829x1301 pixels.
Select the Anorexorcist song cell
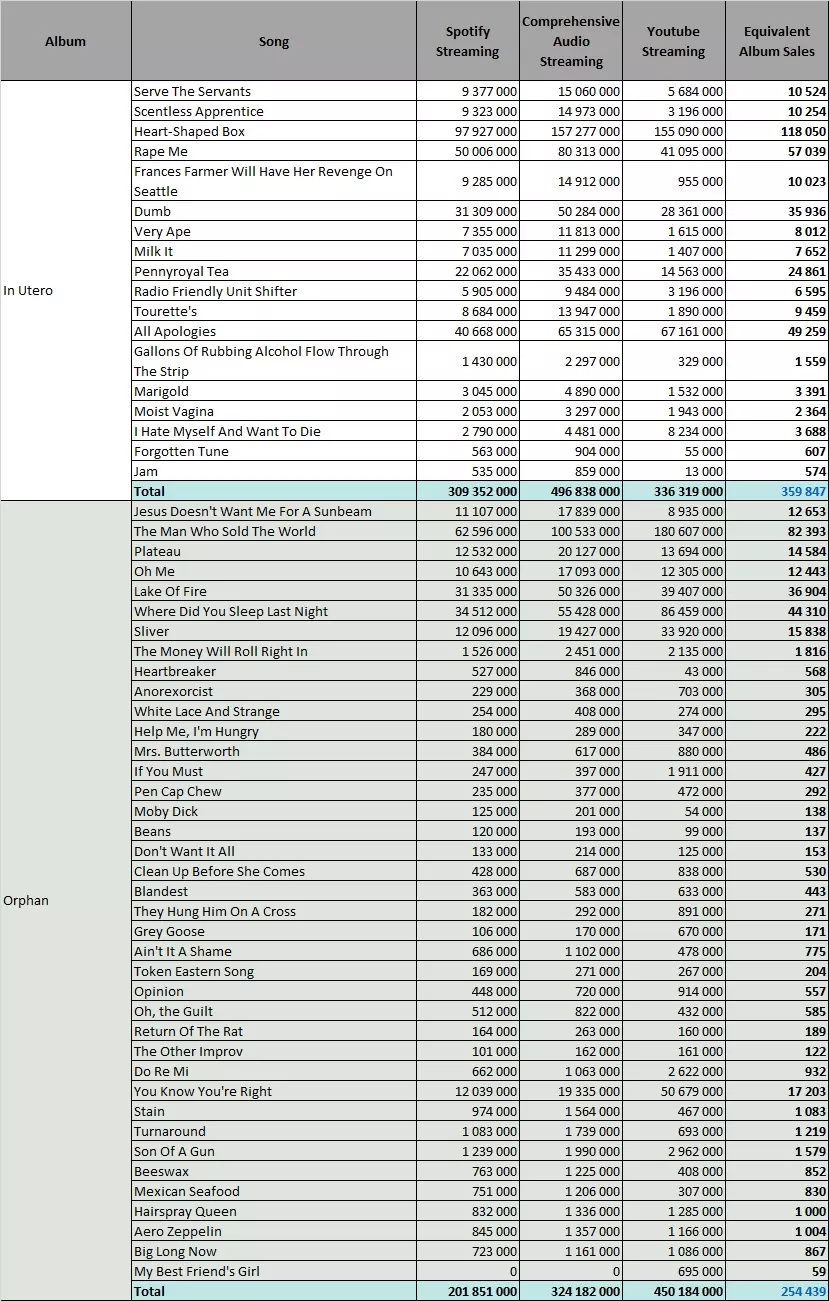(x=274, y=691)
